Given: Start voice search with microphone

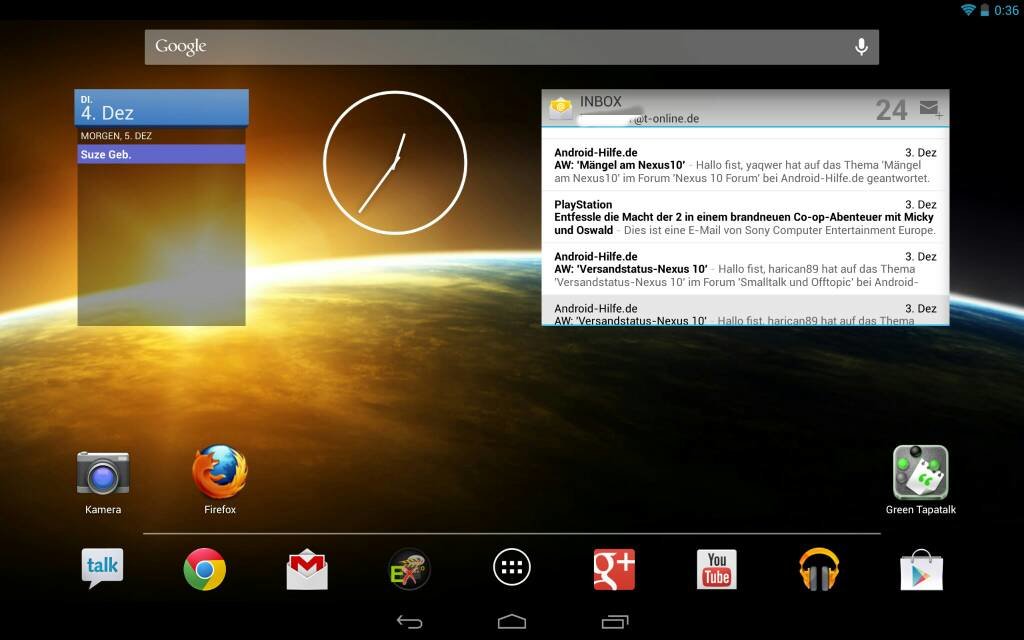Looking at the screenshot, I should 861,46.
